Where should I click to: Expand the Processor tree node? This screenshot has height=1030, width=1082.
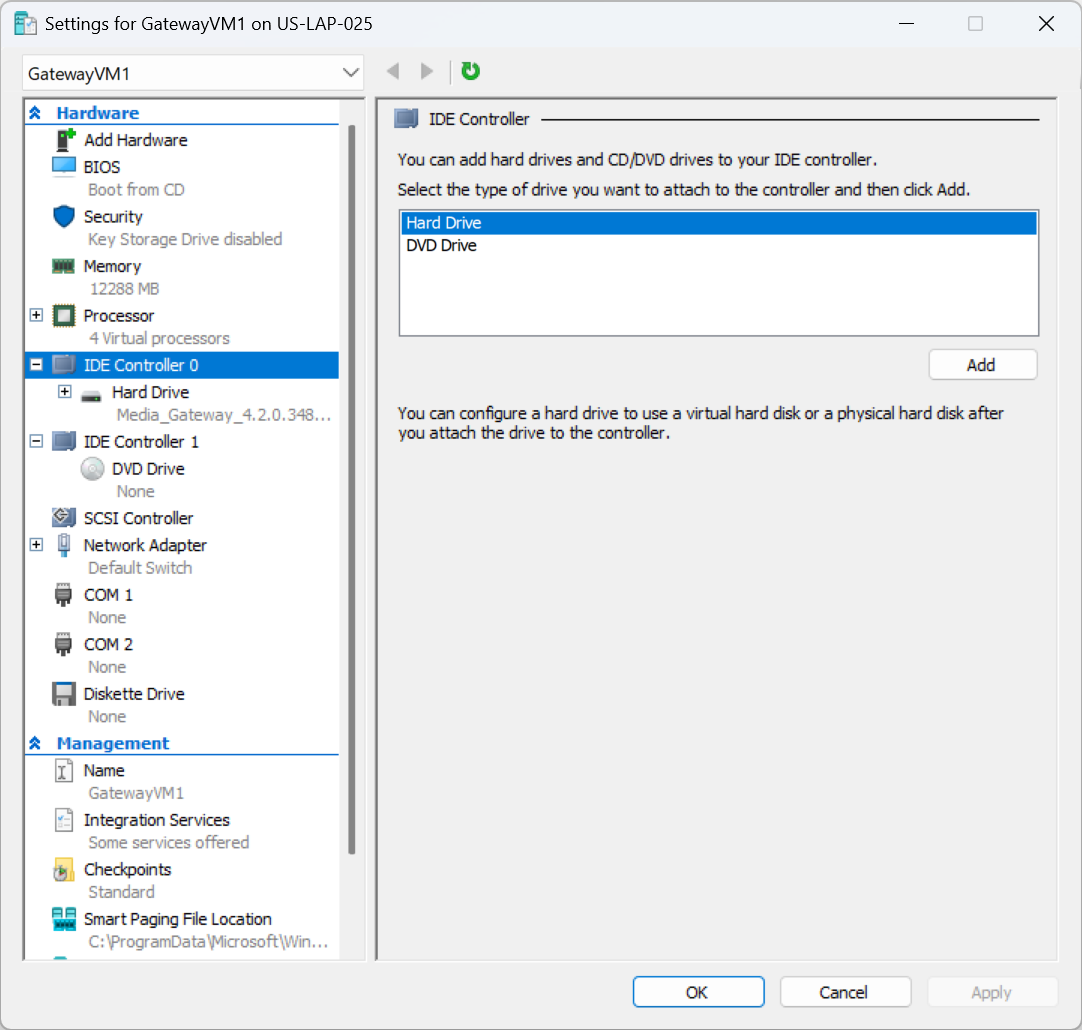pos(37,315)
